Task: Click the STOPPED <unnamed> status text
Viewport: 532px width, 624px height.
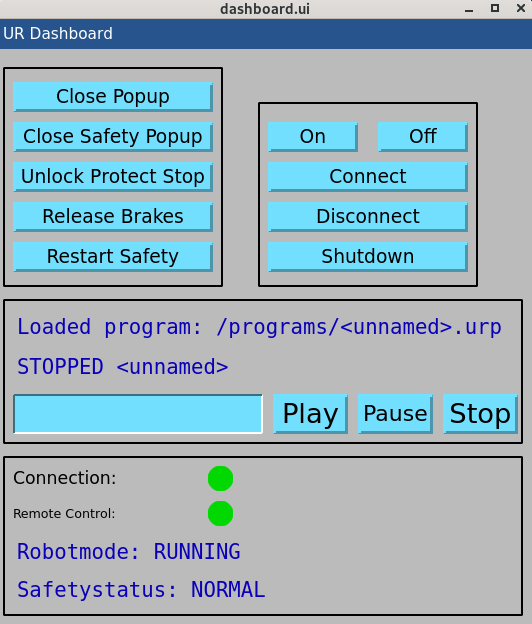Action: [123, 367]
